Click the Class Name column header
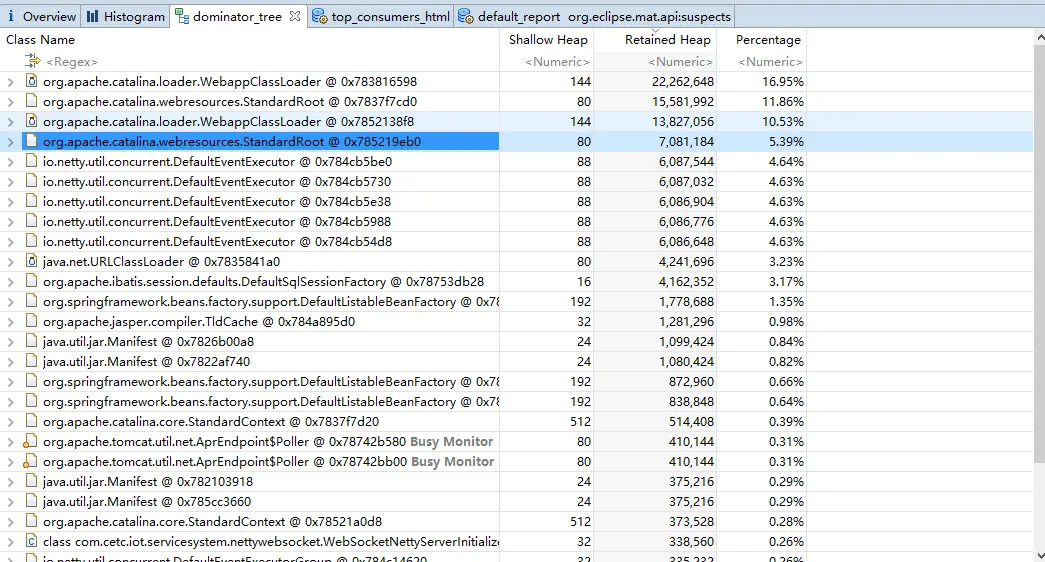This screenshot has height=562, width=1045. (x=40, y=39)
